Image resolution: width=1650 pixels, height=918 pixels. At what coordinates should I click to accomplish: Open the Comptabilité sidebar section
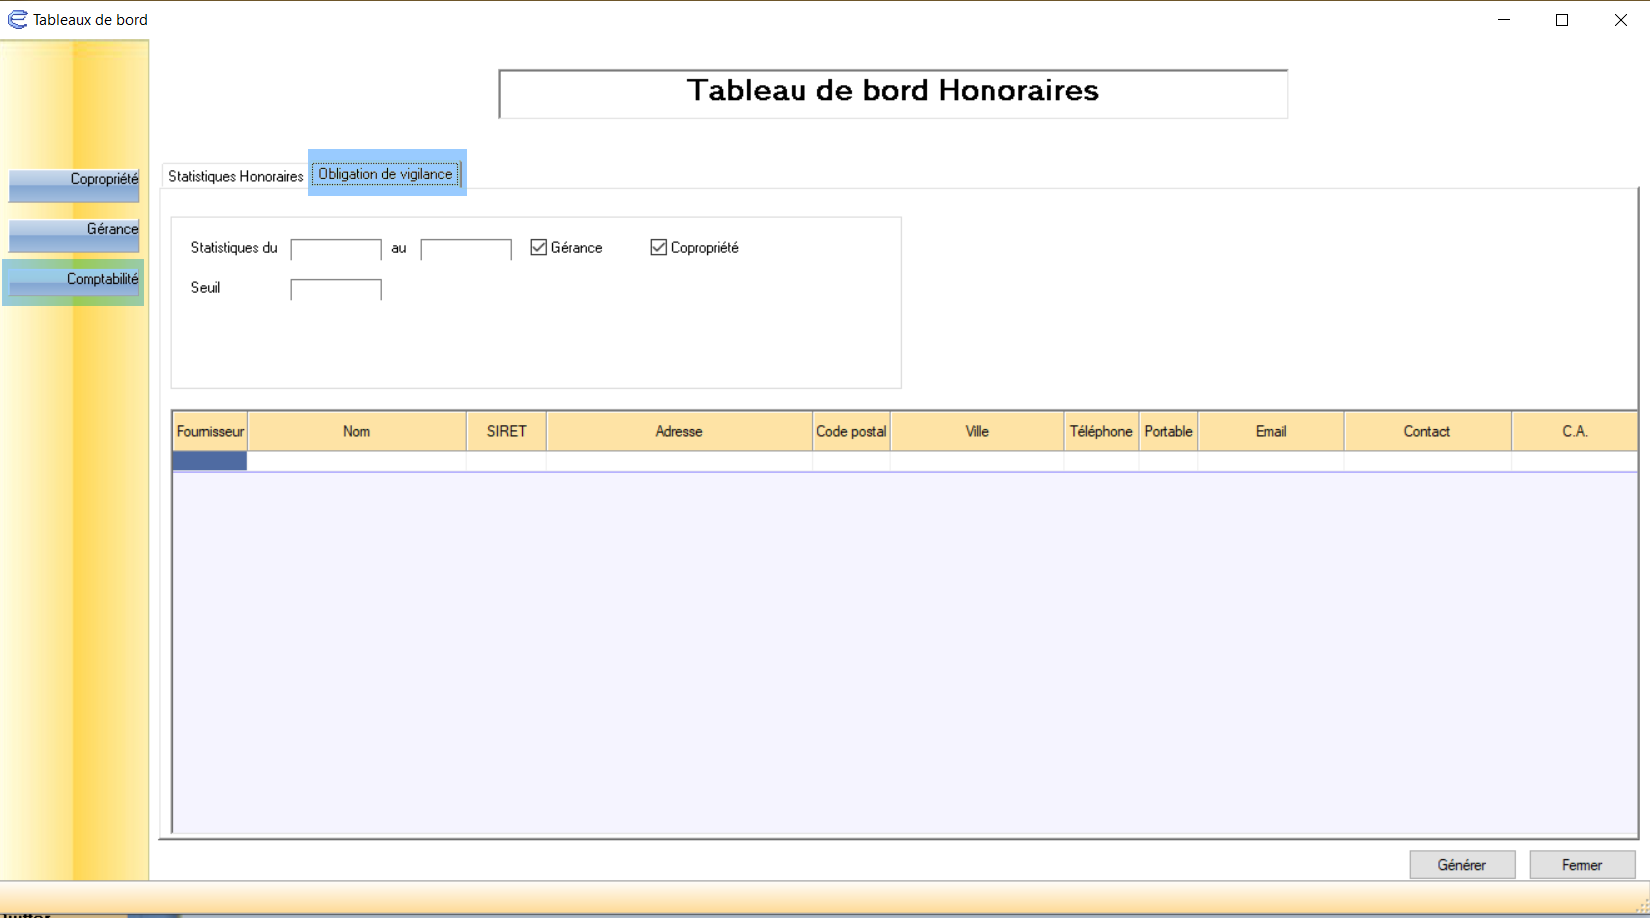click(74, 283)
